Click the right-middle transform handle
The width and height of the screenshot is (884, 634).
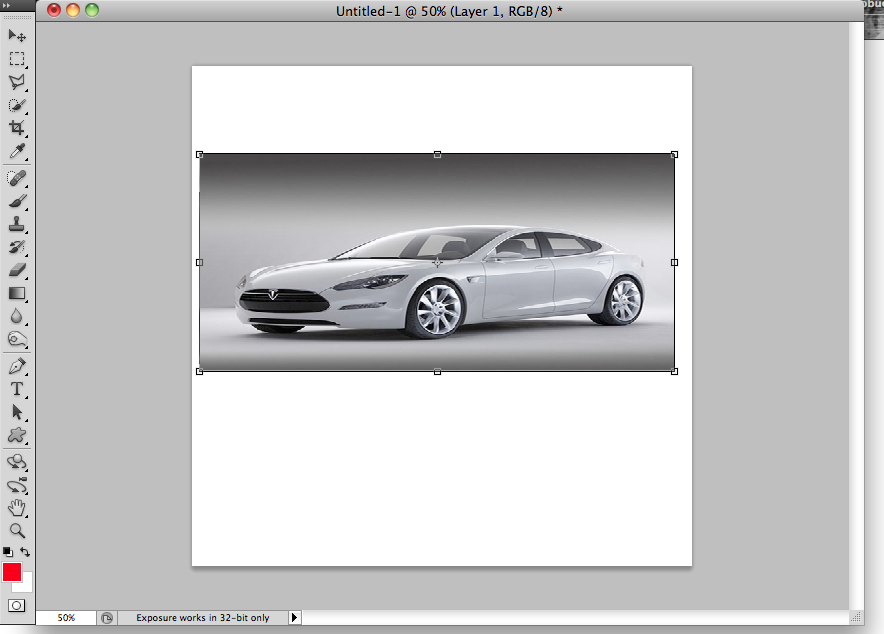click(x=674, y=263)
